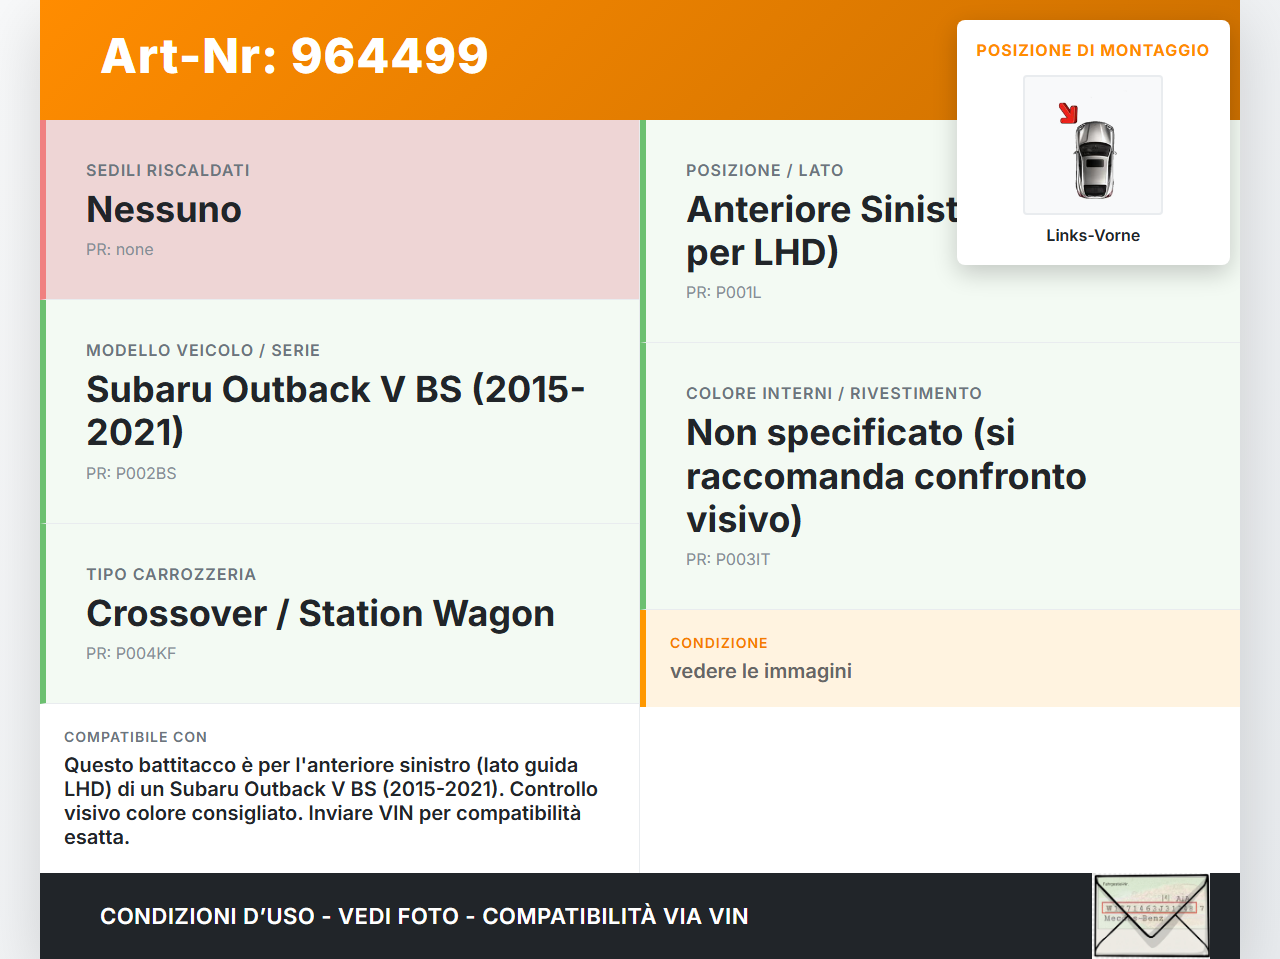1280x959 pixels.
Task: Click the 'POSIZIONE / LATO' label
Action: [x=765, y=170]
